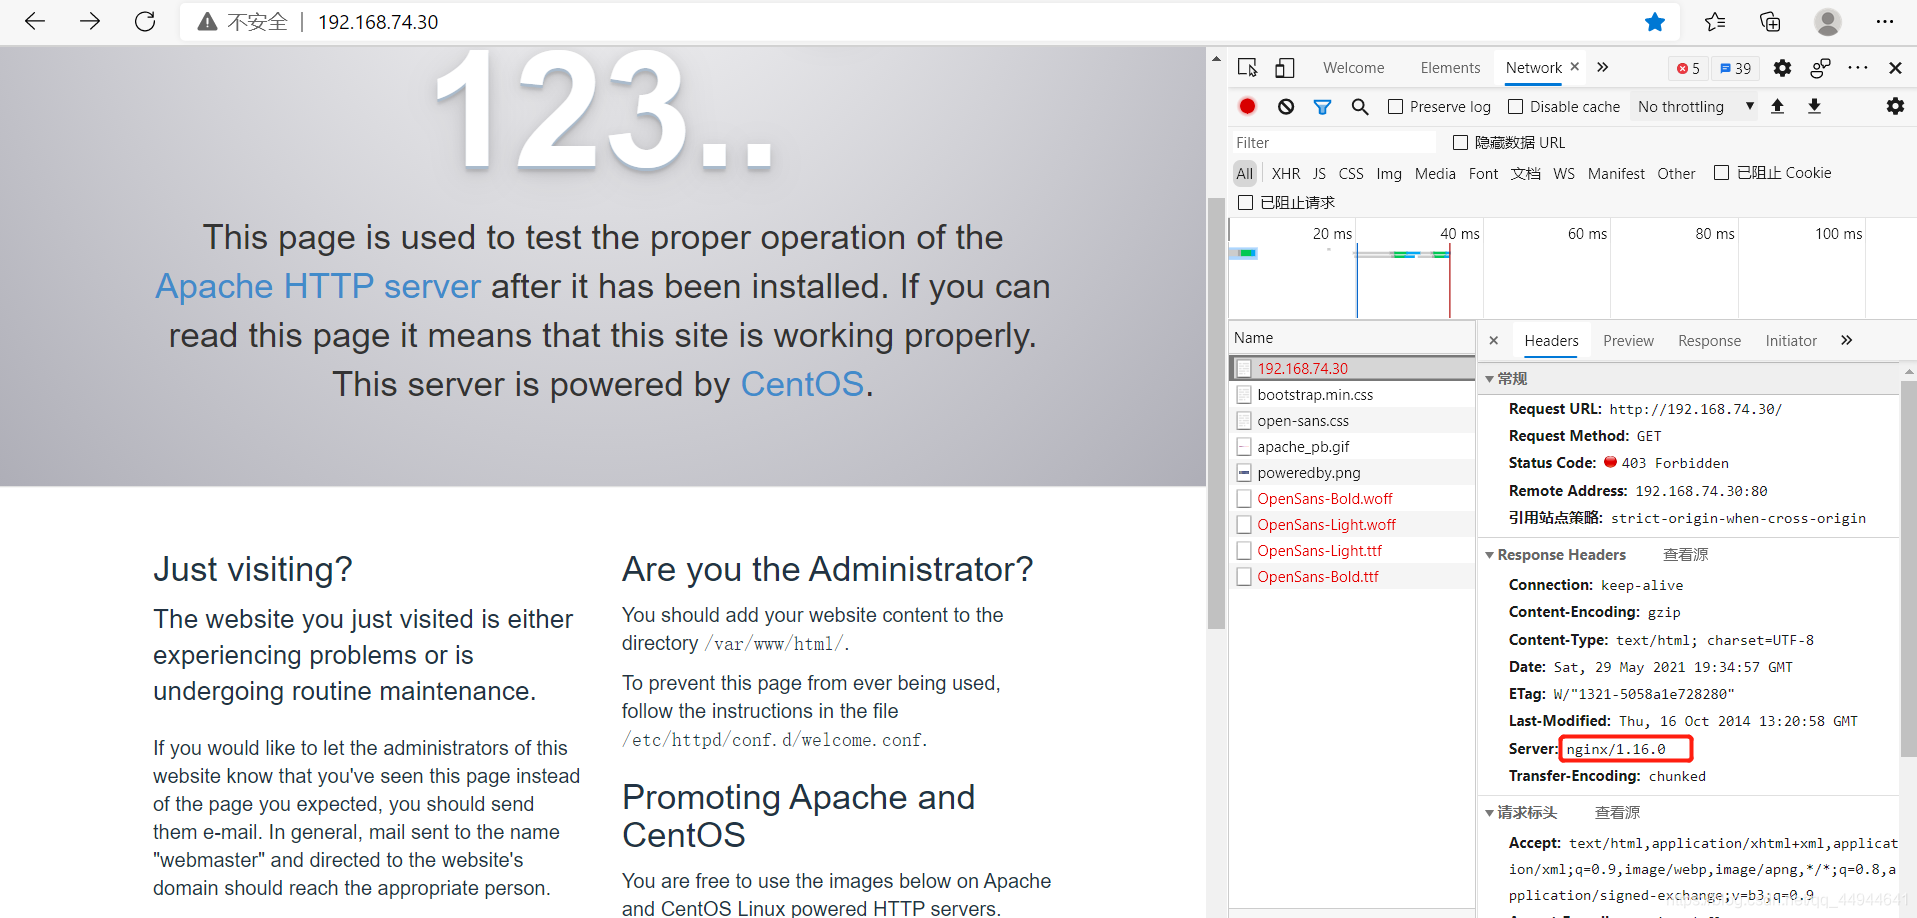
Task: Enable the Preserve log checkbox
Action: pyautogui.click(x=1396, y=106)
